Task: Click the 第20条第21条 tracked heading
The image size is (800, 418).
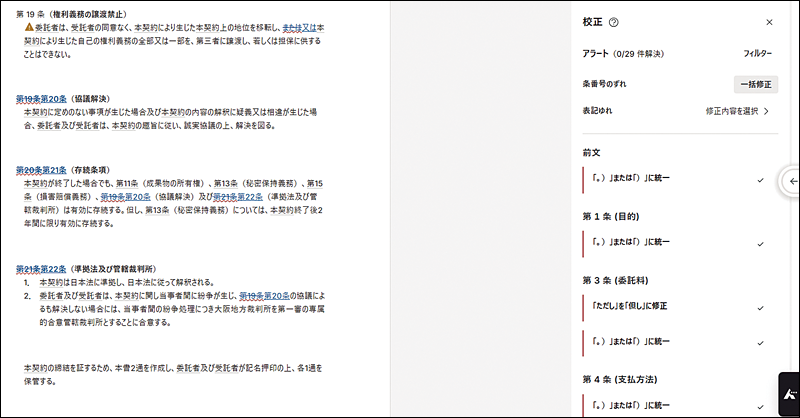Action: pyautogui.click(x=42, y=171)
